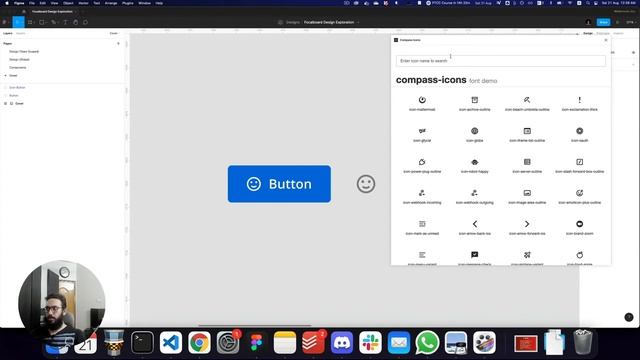Pick the icon-oauth glyph
Screen dimensions: 640x360
[x=579, y=131]
